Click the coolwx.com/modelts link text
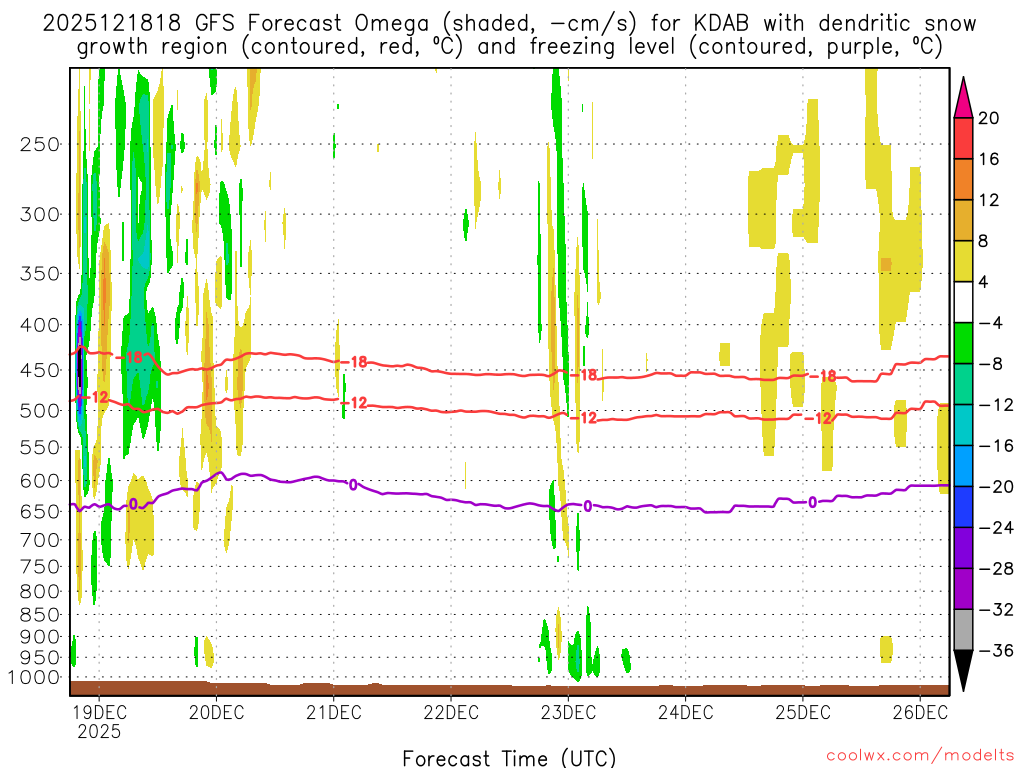Viewport: 1024px width, 768px height. click(920, 756)
